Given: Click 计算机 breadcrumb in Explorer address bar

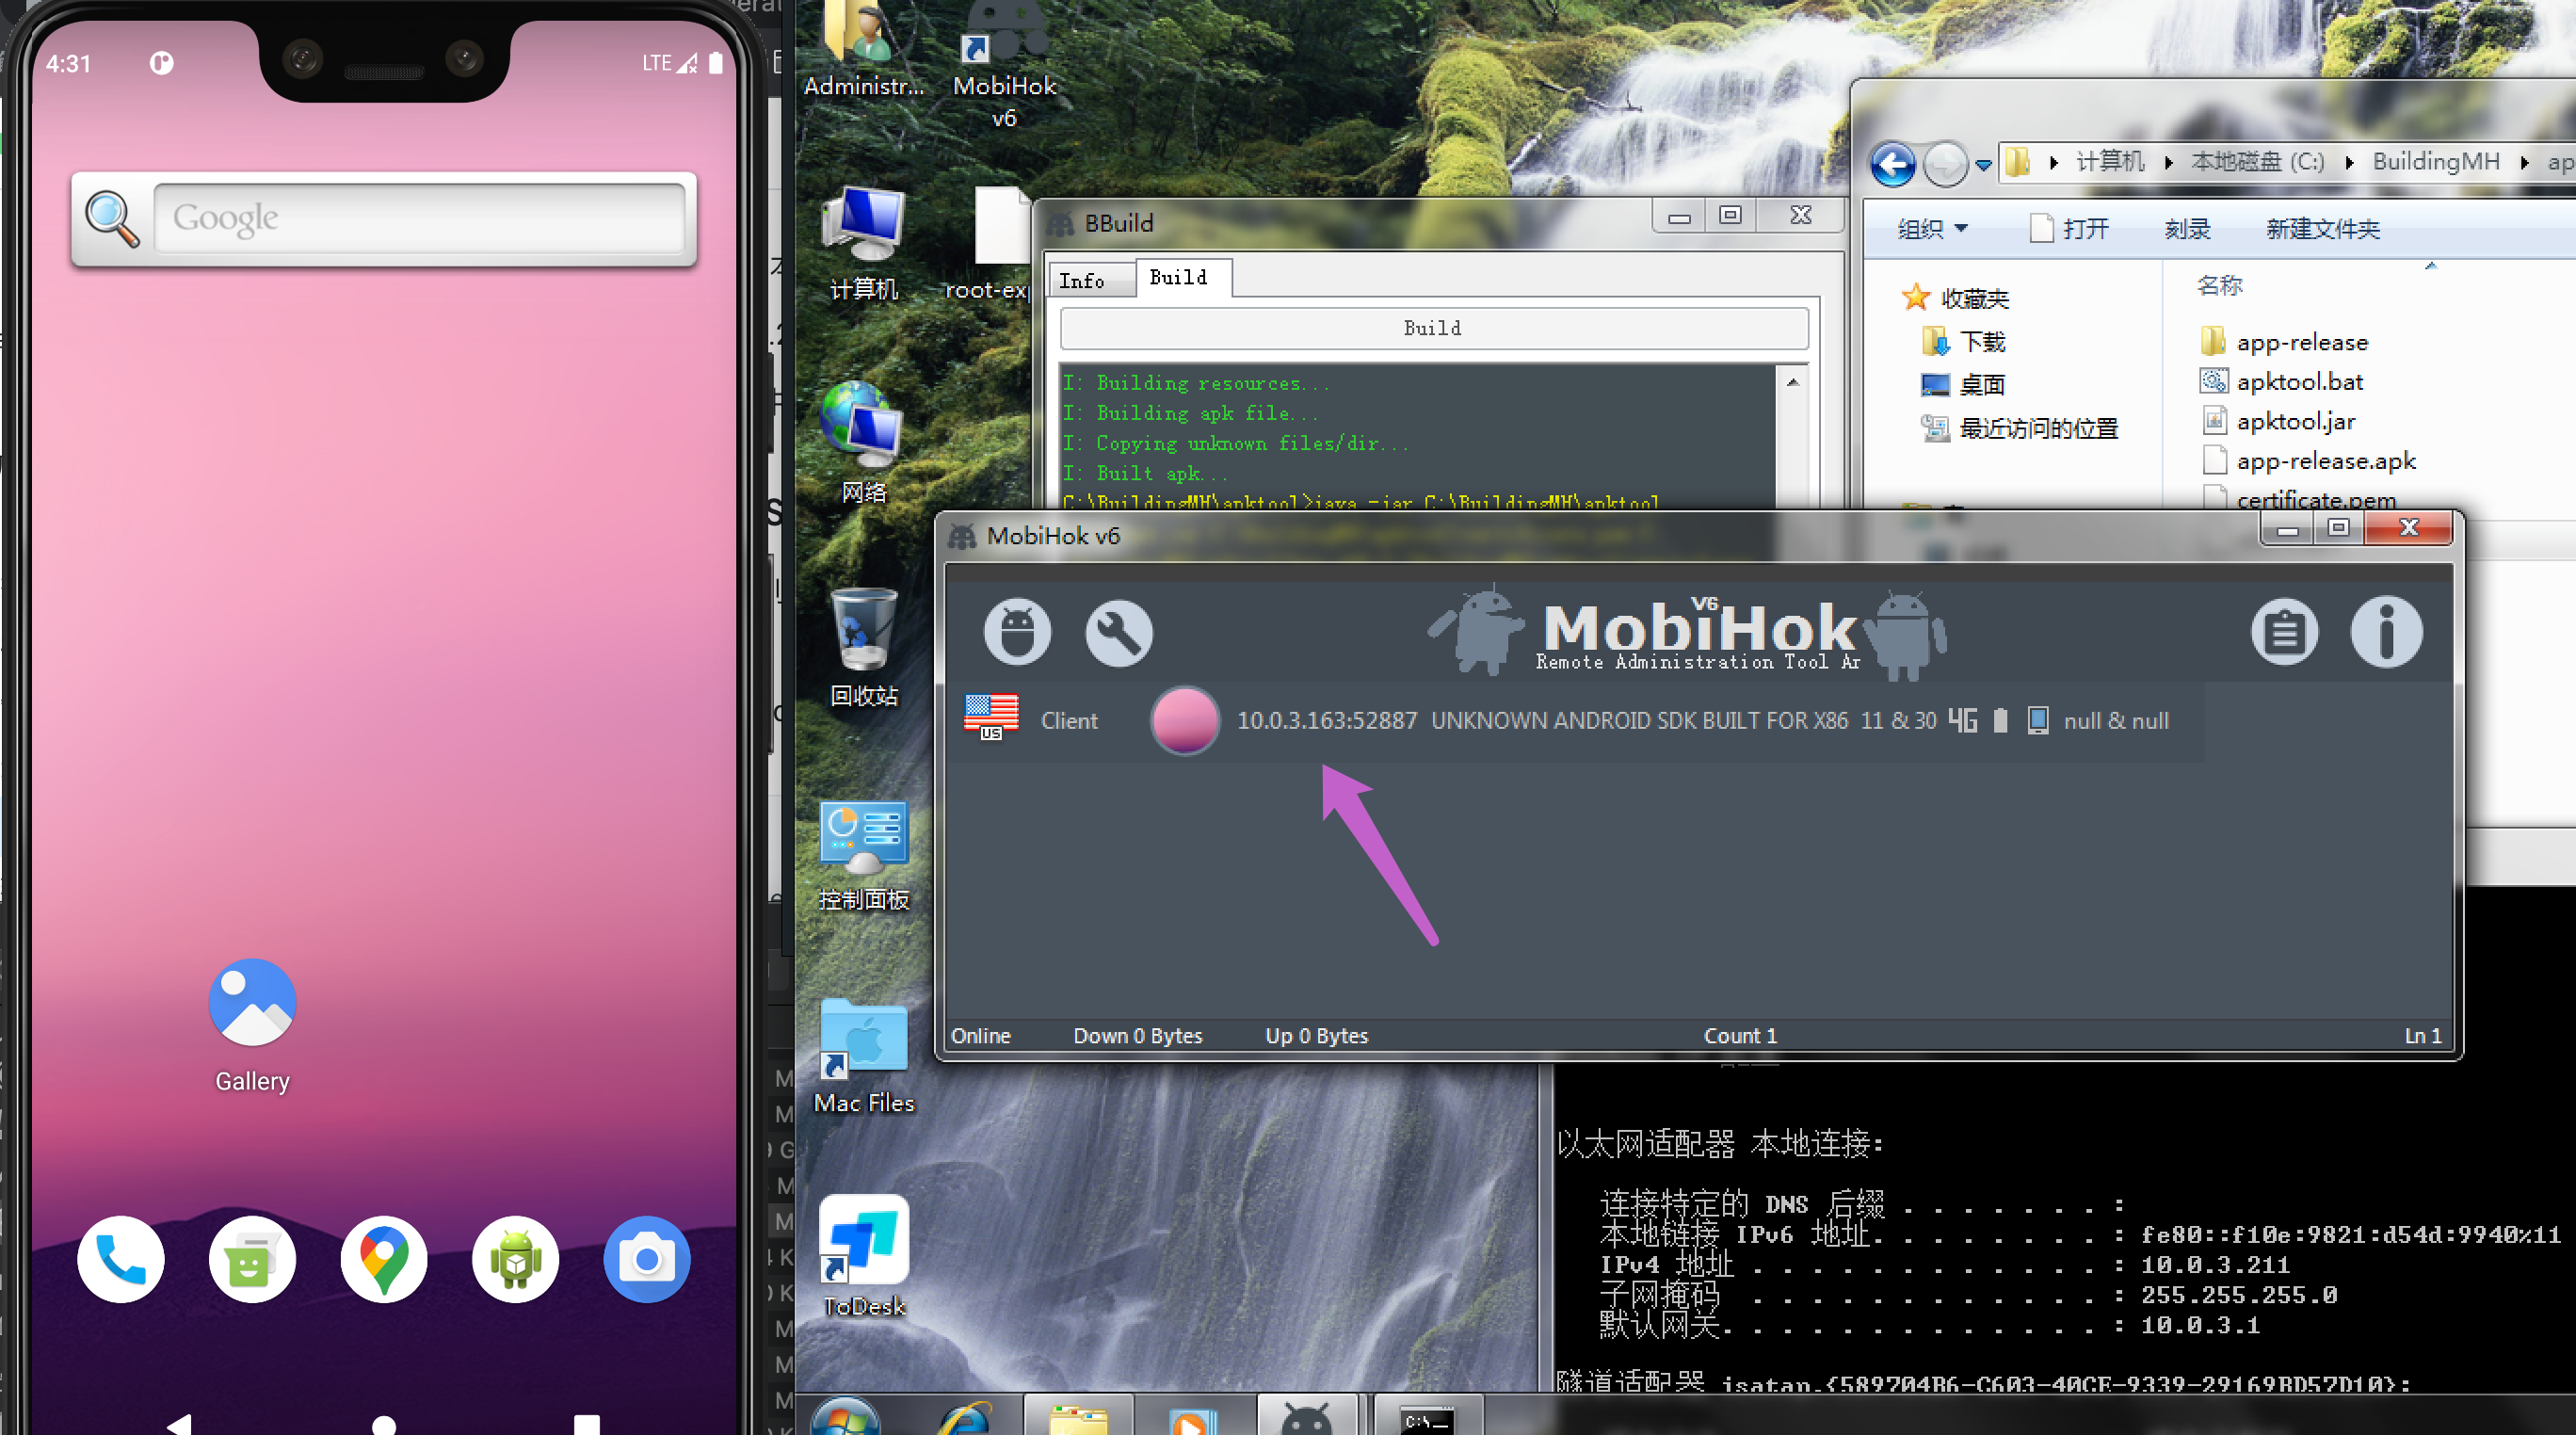Looking at the screenshot, I should tap(2110, 162).
